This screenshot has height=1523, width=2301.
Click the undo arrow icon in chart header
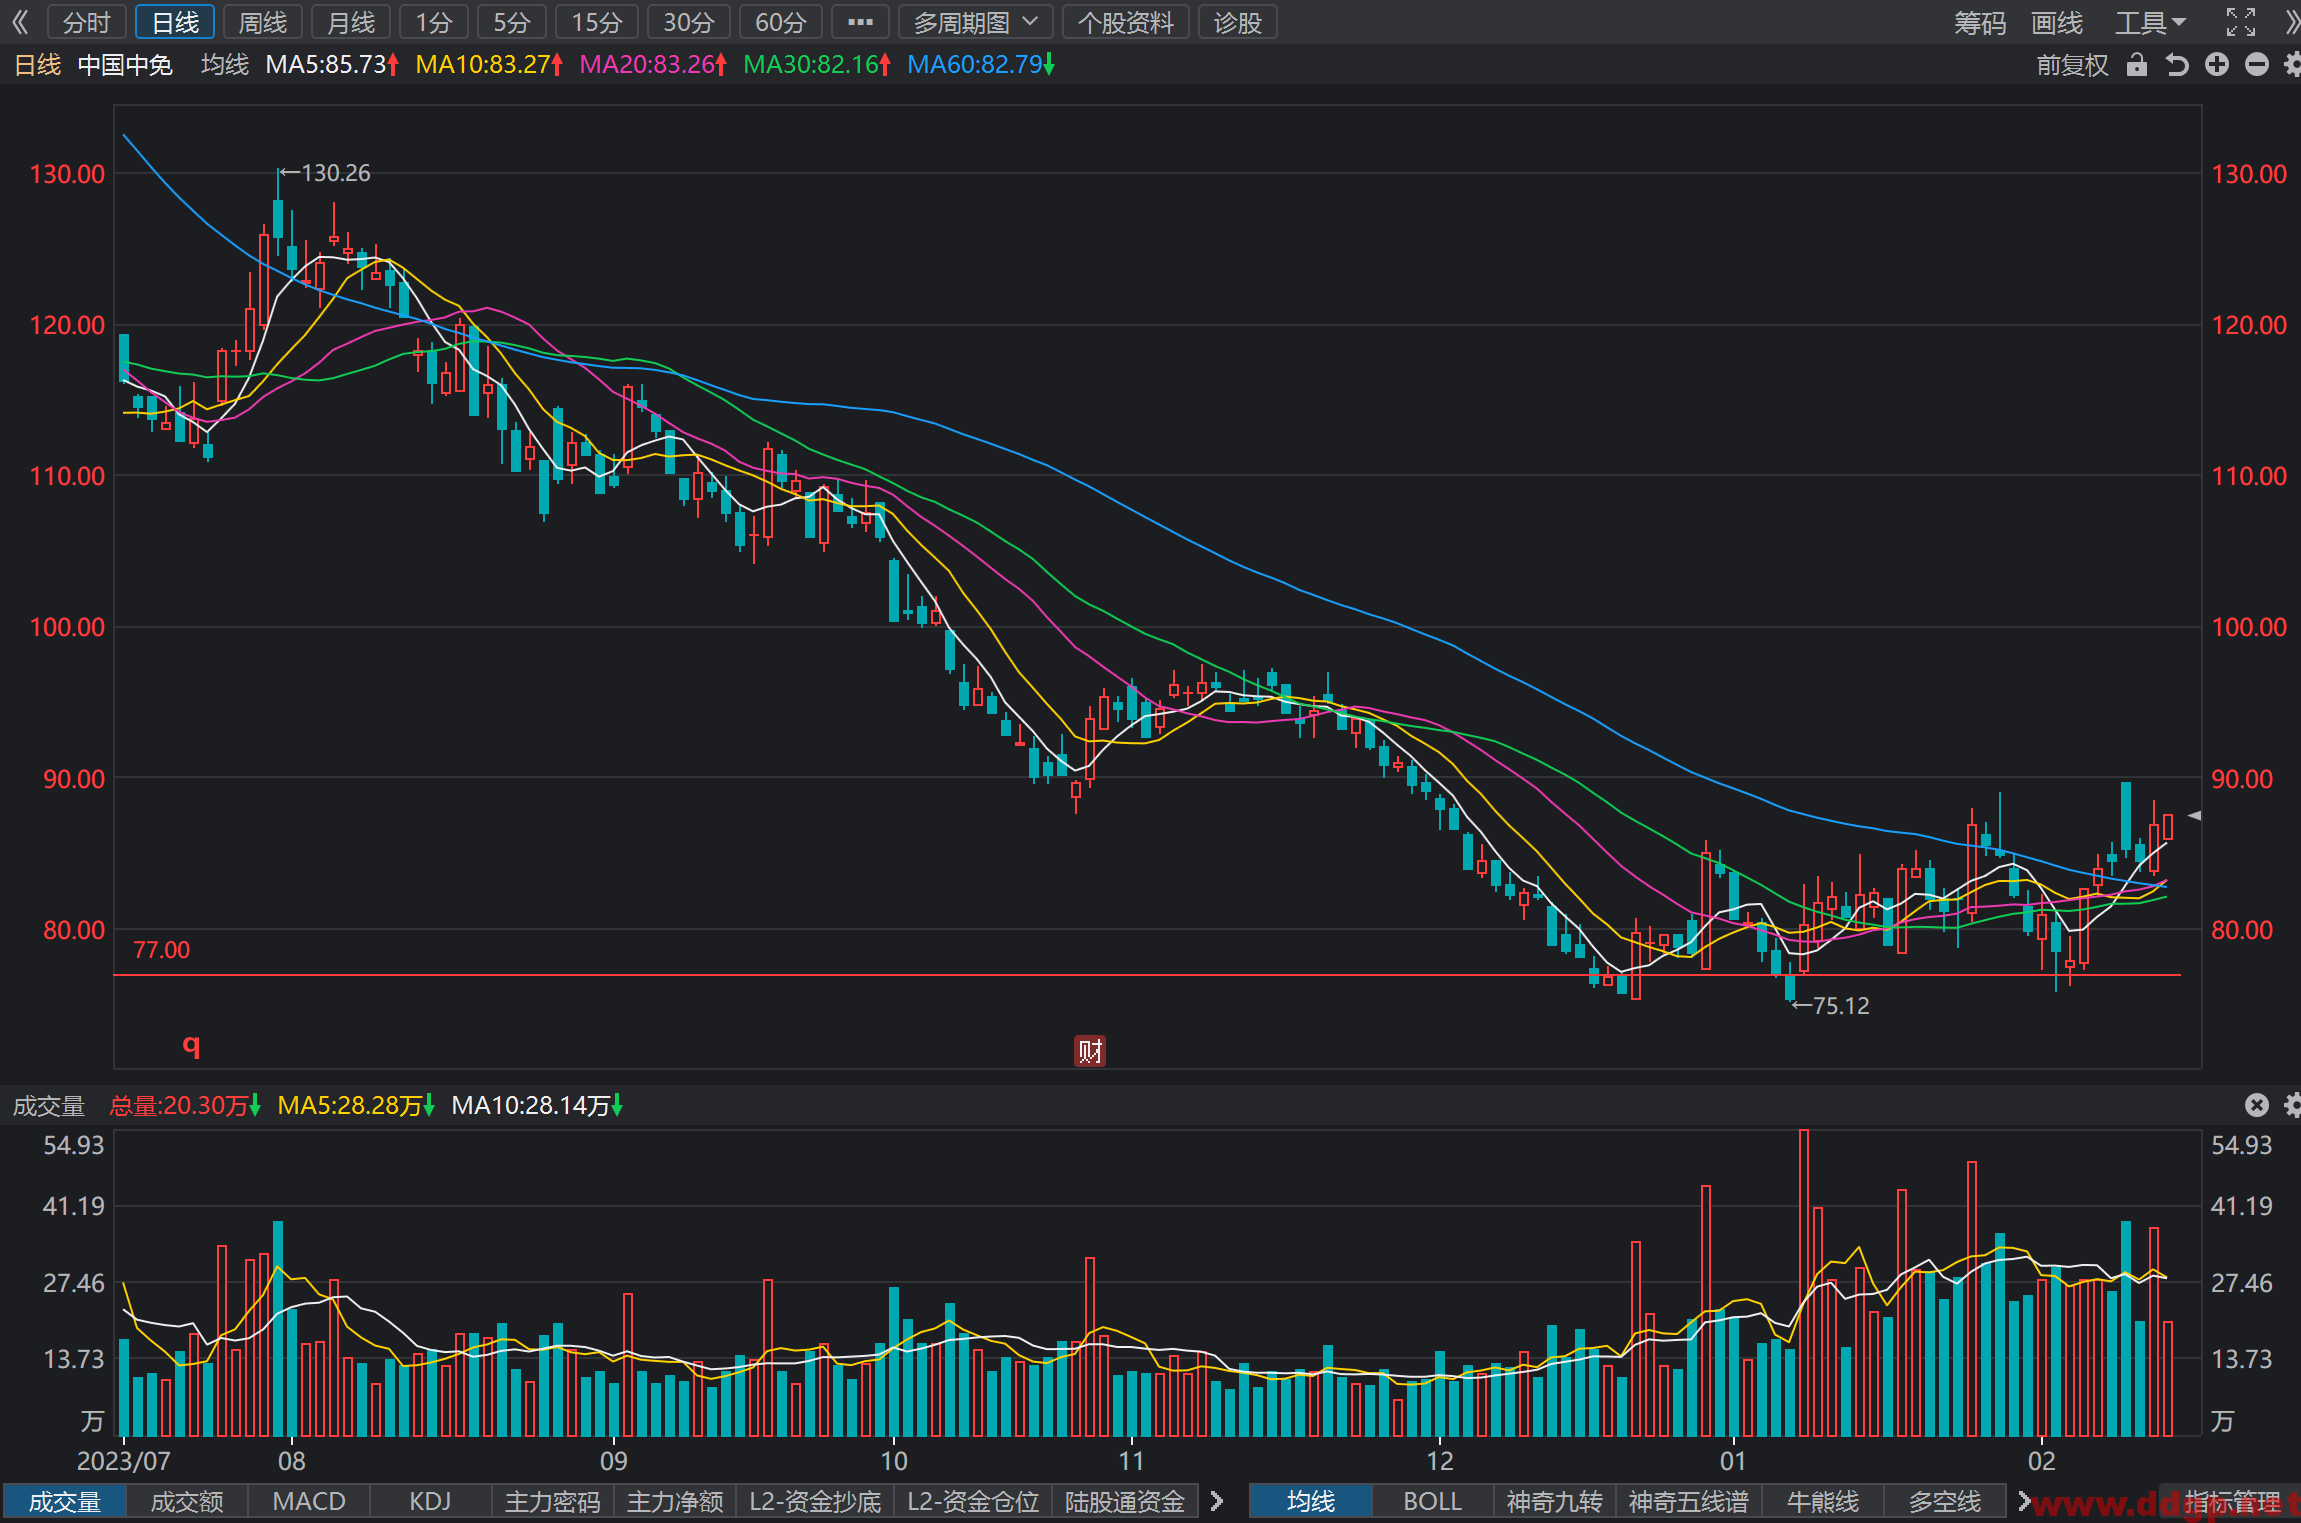2177,65
